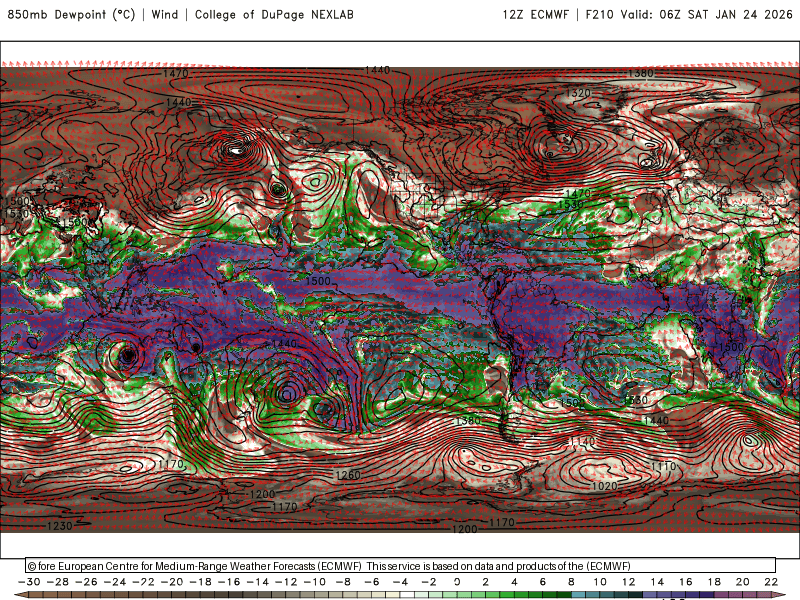Click the -30 value on the color scale

coord(29,582)
